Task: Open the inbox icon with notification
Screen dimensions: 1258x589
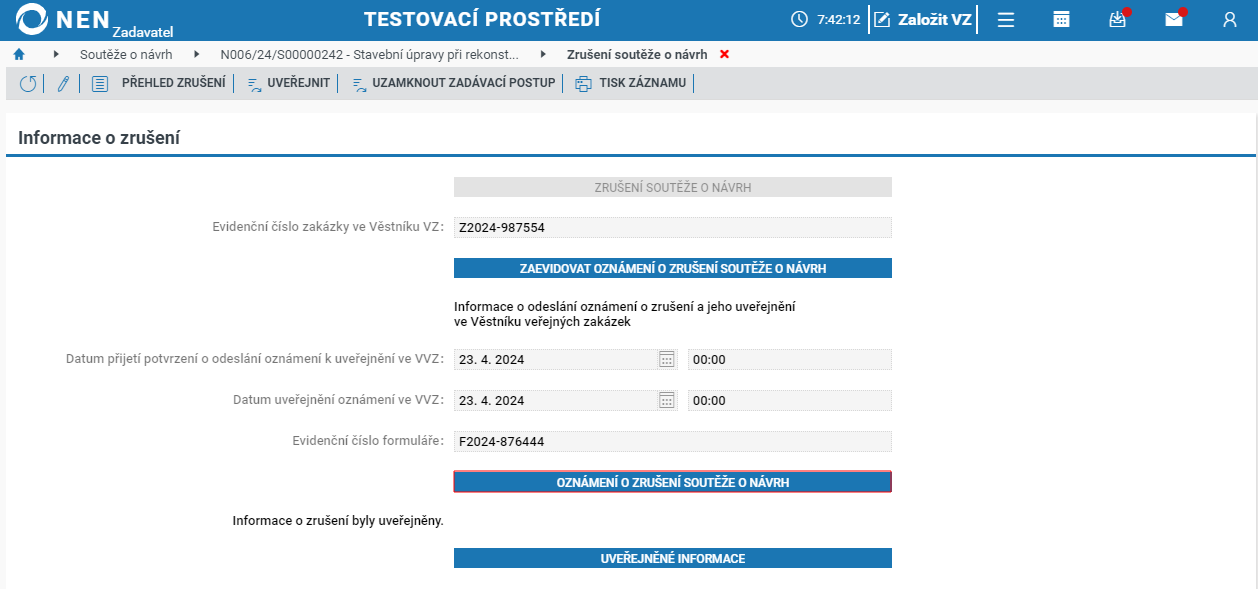Action: point(1118,19)
